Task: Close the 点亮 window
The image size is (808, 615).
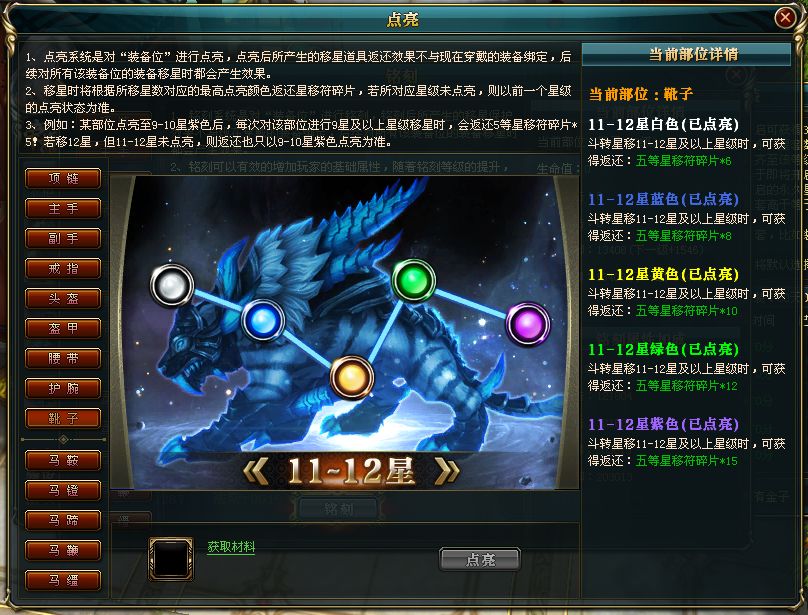Action: (x=785, y=18)
